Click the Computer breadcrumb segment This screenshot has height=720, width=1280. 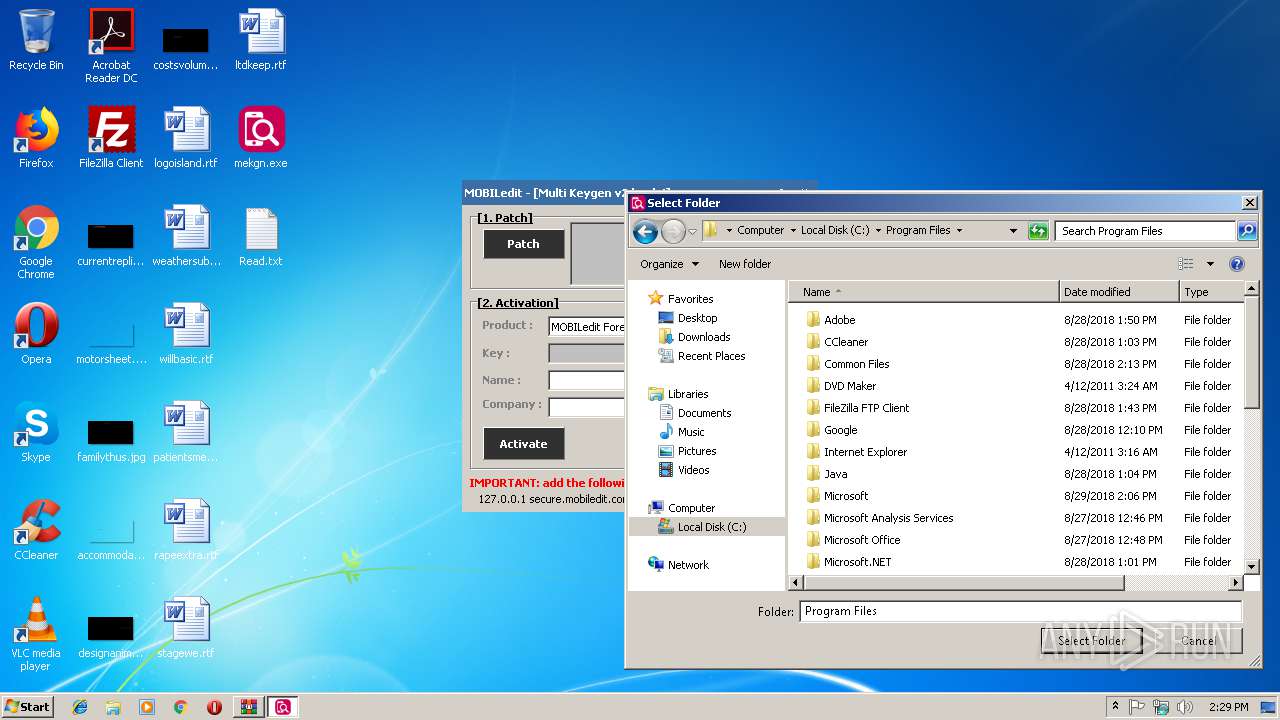(x=760, y=231)
